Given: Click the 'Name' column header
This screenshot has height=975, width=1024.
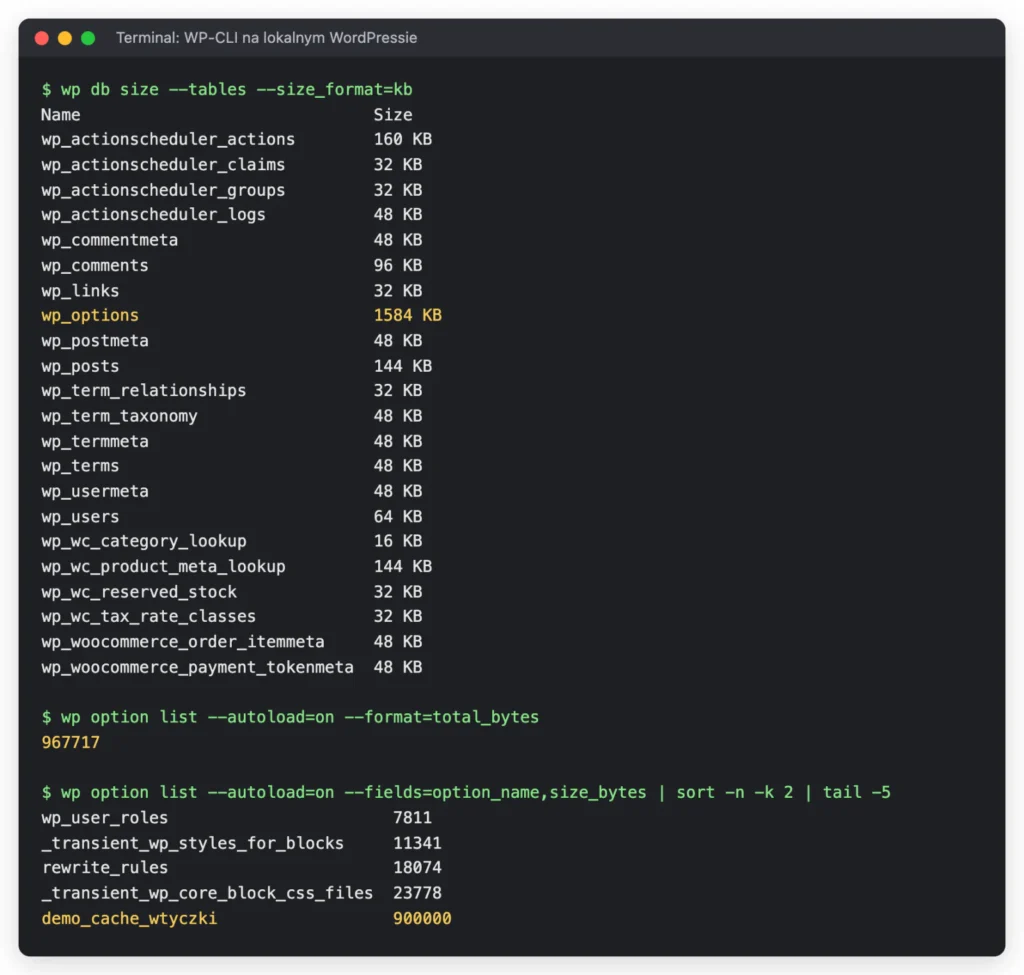Looking at the screenshot, I should click(x=61, y=115).
